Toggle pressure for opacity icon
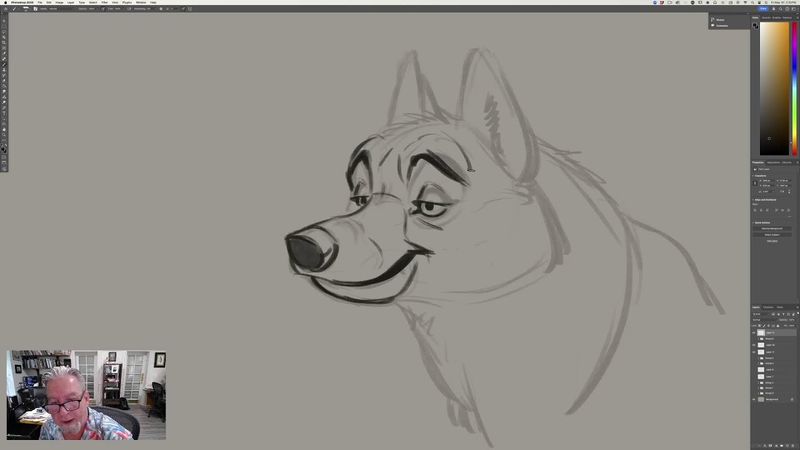 coord(103,9)
